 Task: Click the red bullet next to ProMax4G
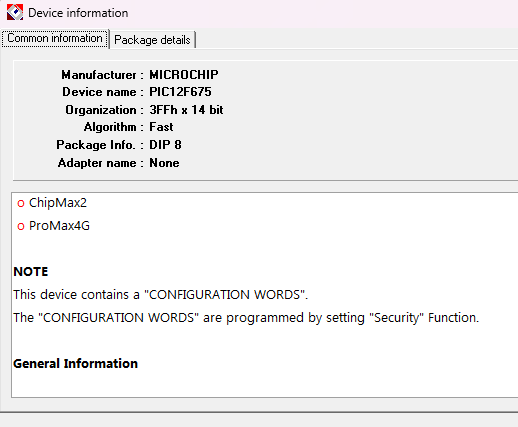point(21,226)
